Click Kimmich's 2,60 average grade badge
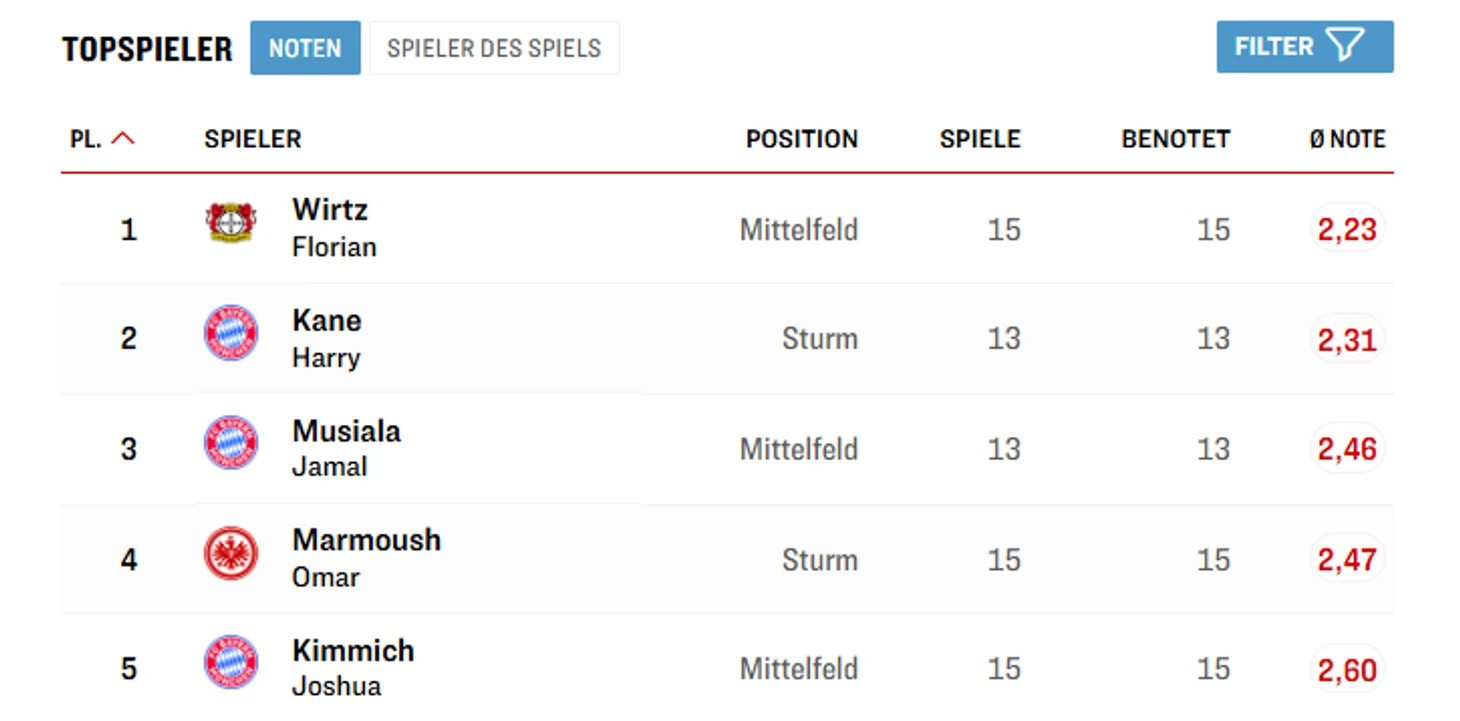Image resolution: width=1460 pixels, height=721 pixels. click(1347, 669)
